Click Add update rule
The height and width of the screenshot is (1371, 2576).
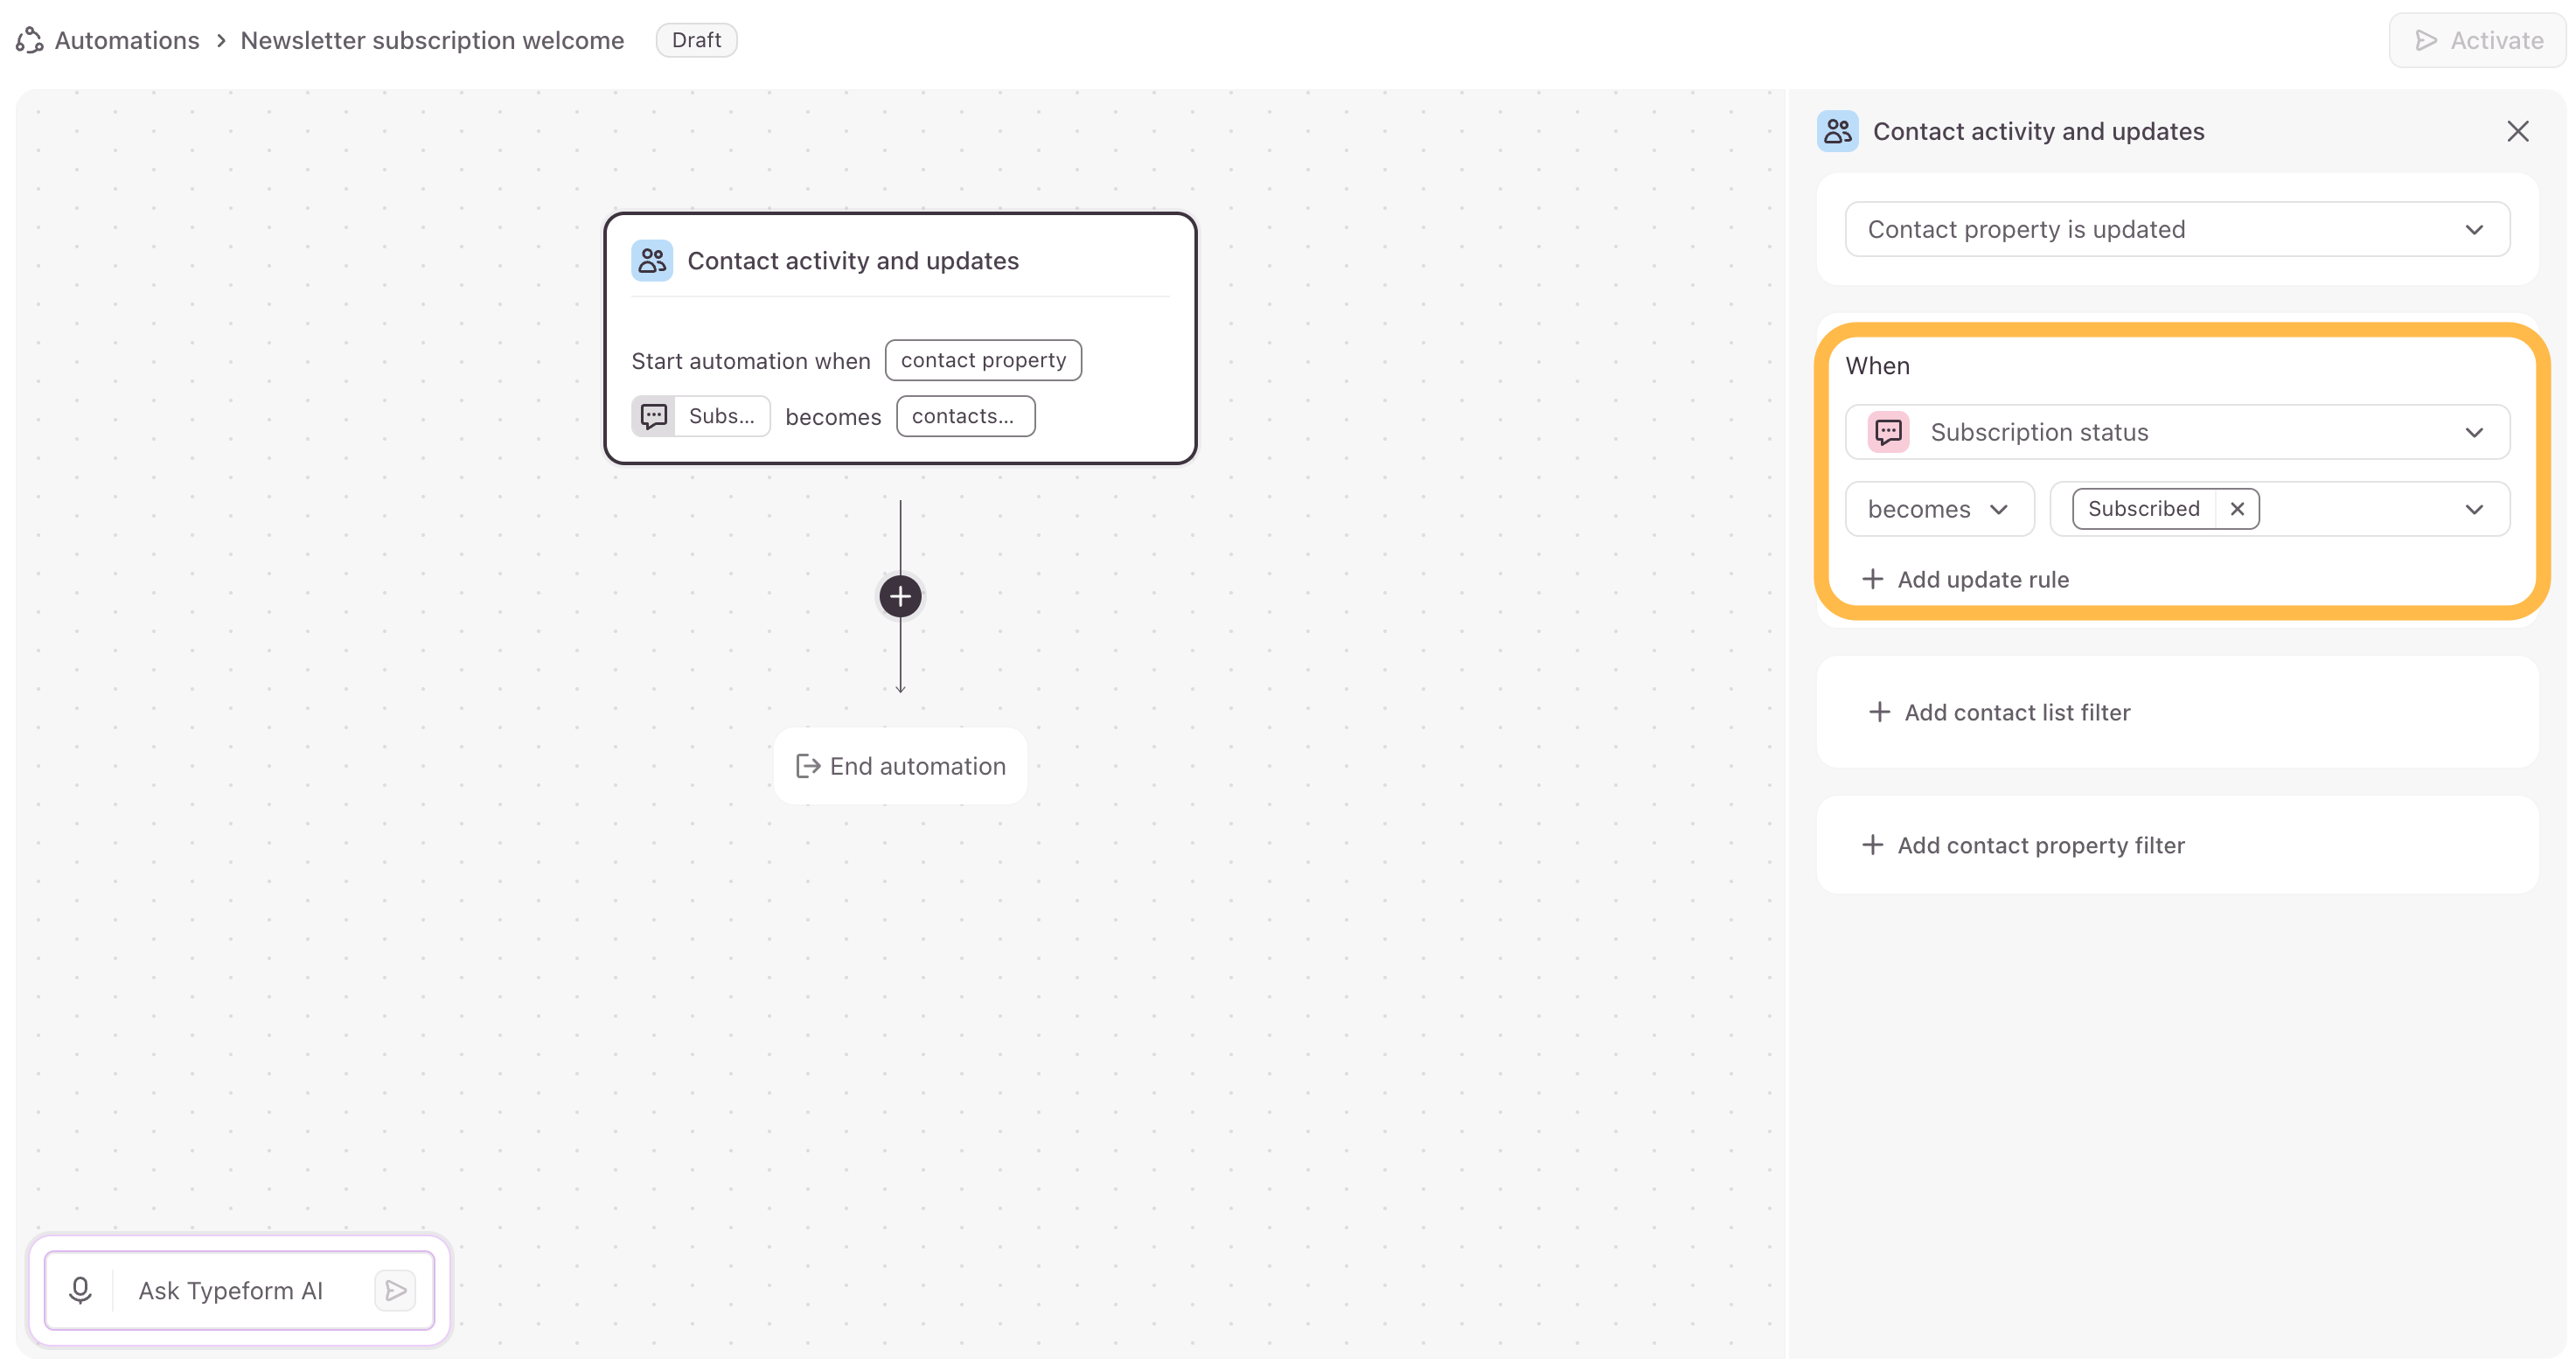pos(1965,579)
